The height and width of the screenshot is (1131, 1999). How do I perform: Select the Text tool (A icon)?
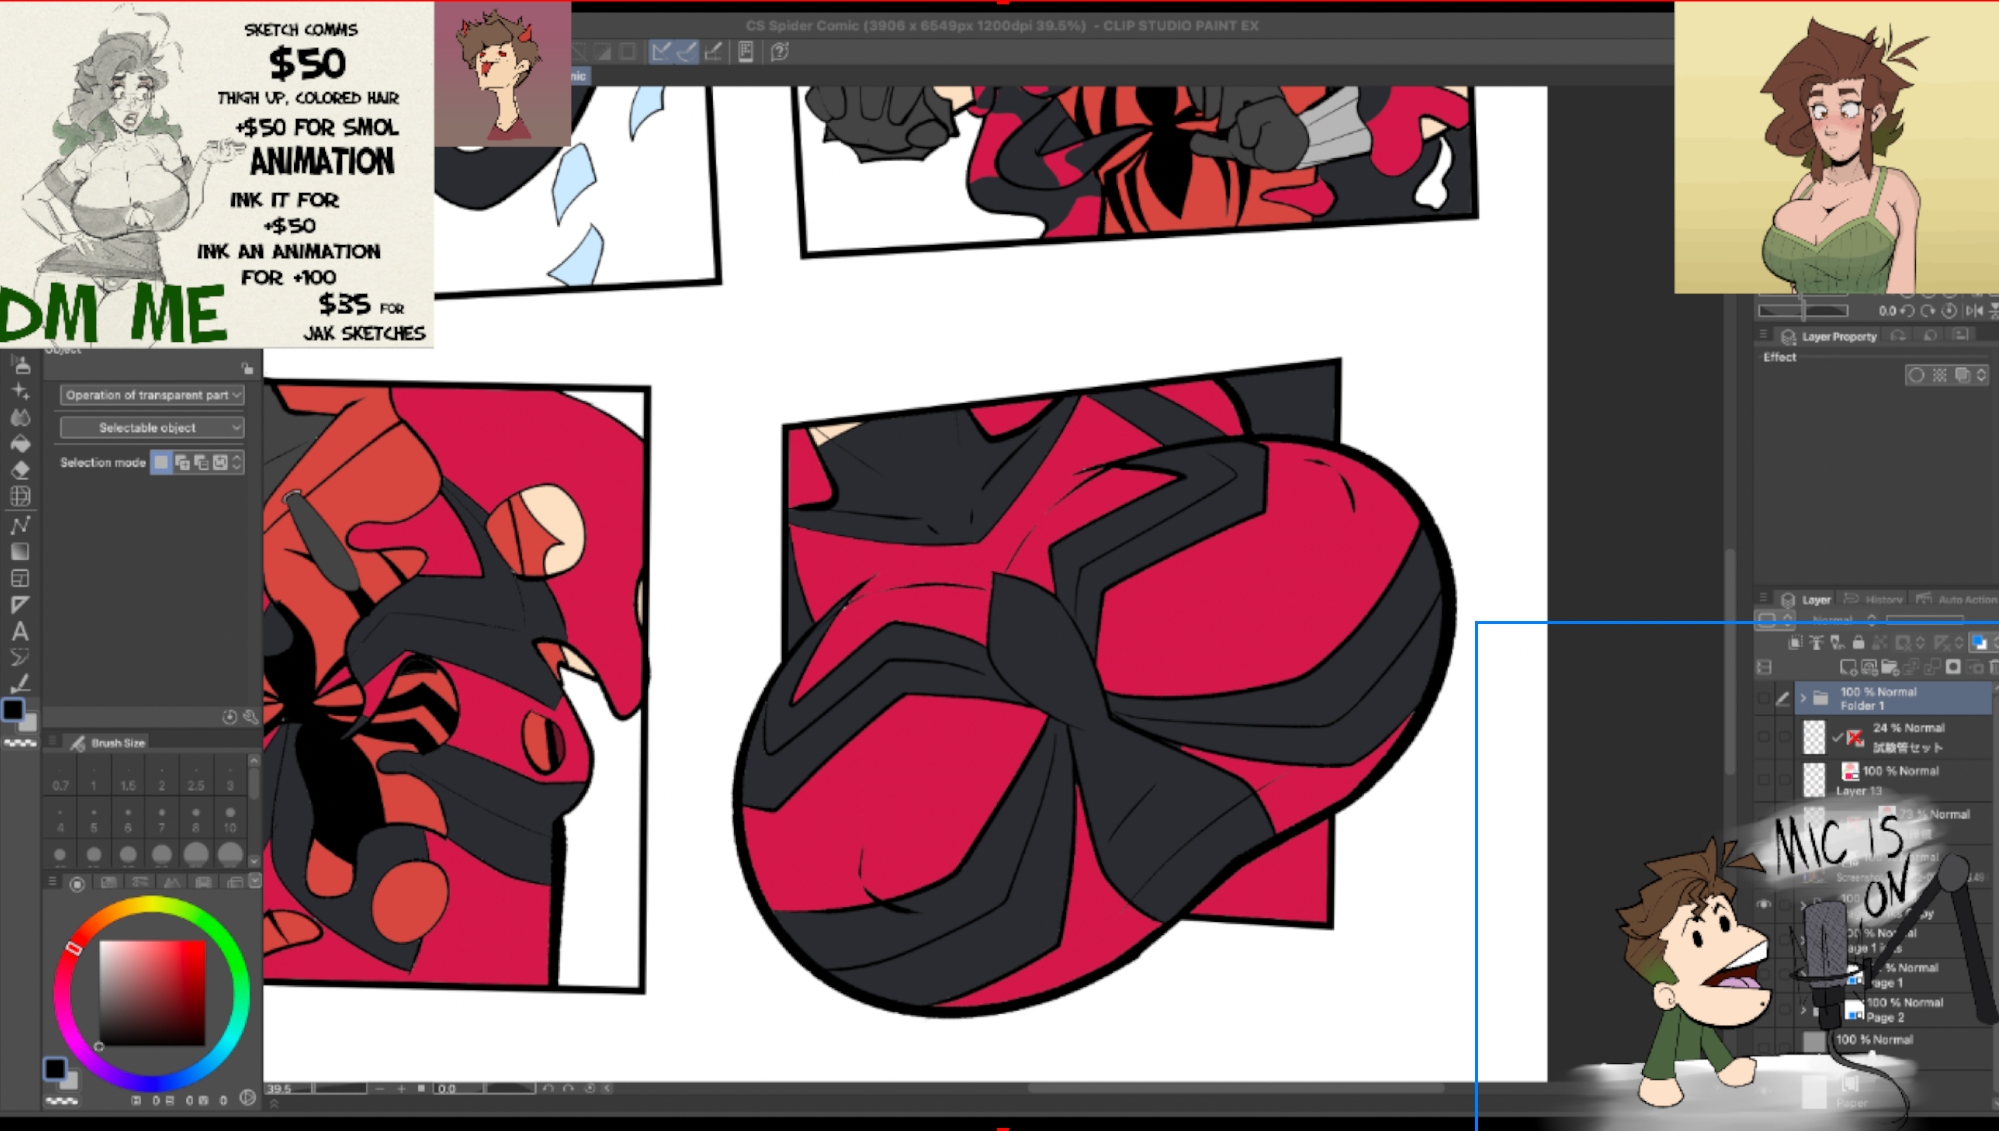[20, 632]
